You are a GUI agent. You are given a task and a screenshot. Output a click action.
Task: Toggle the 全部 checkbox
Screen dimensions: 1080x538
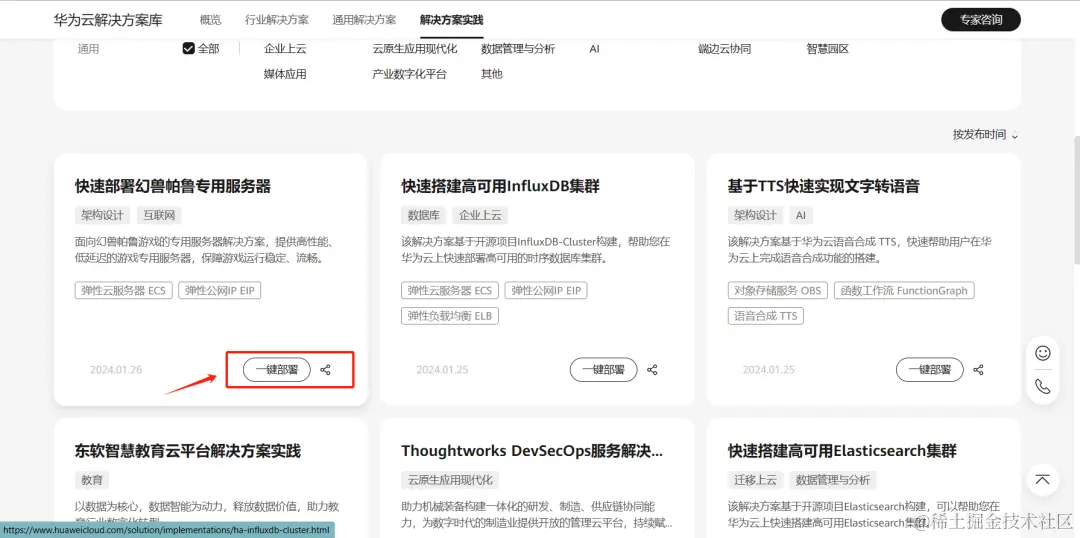click(x=189, y=49)
